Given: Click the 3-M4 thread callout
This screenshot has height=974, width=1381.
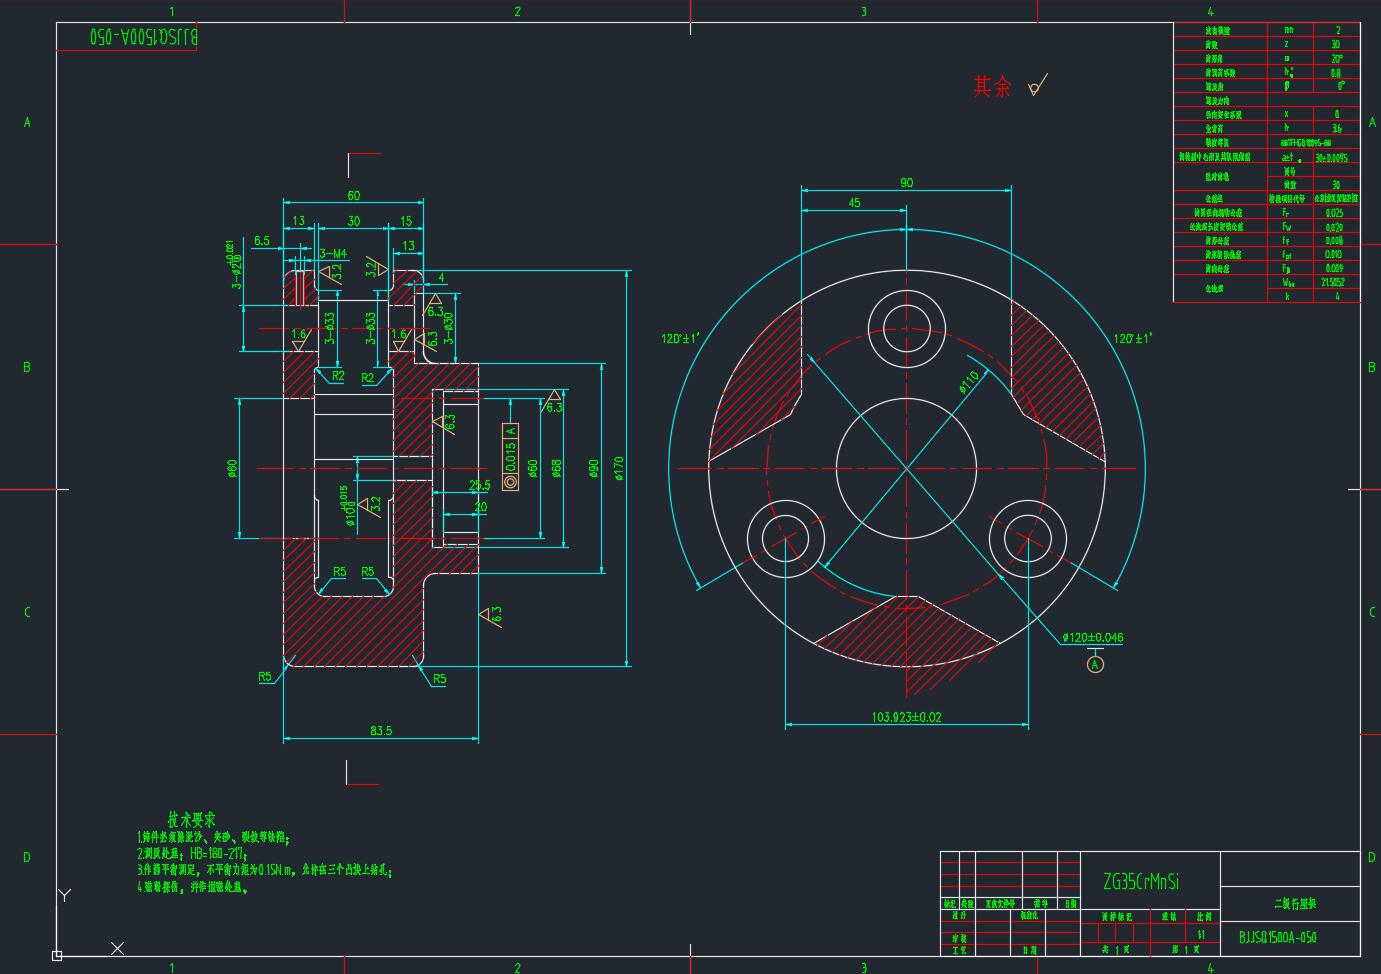Looking at the screenshot, I should click(332, 254).
